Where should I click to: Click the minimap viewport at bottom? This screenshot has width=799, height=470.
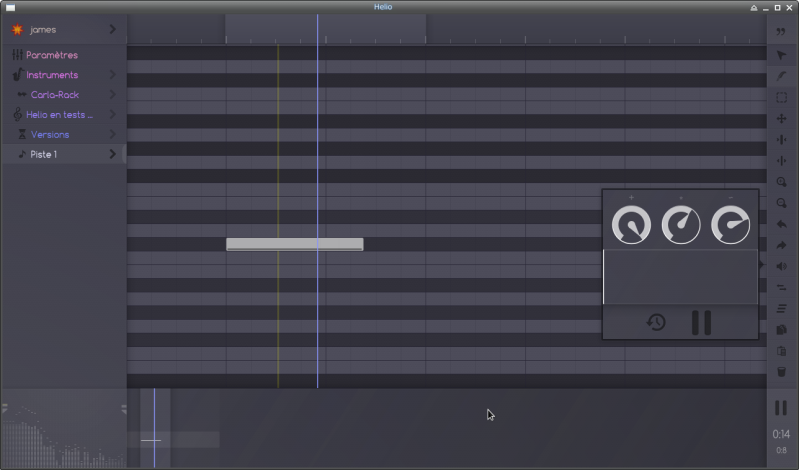tap(155, 428)
